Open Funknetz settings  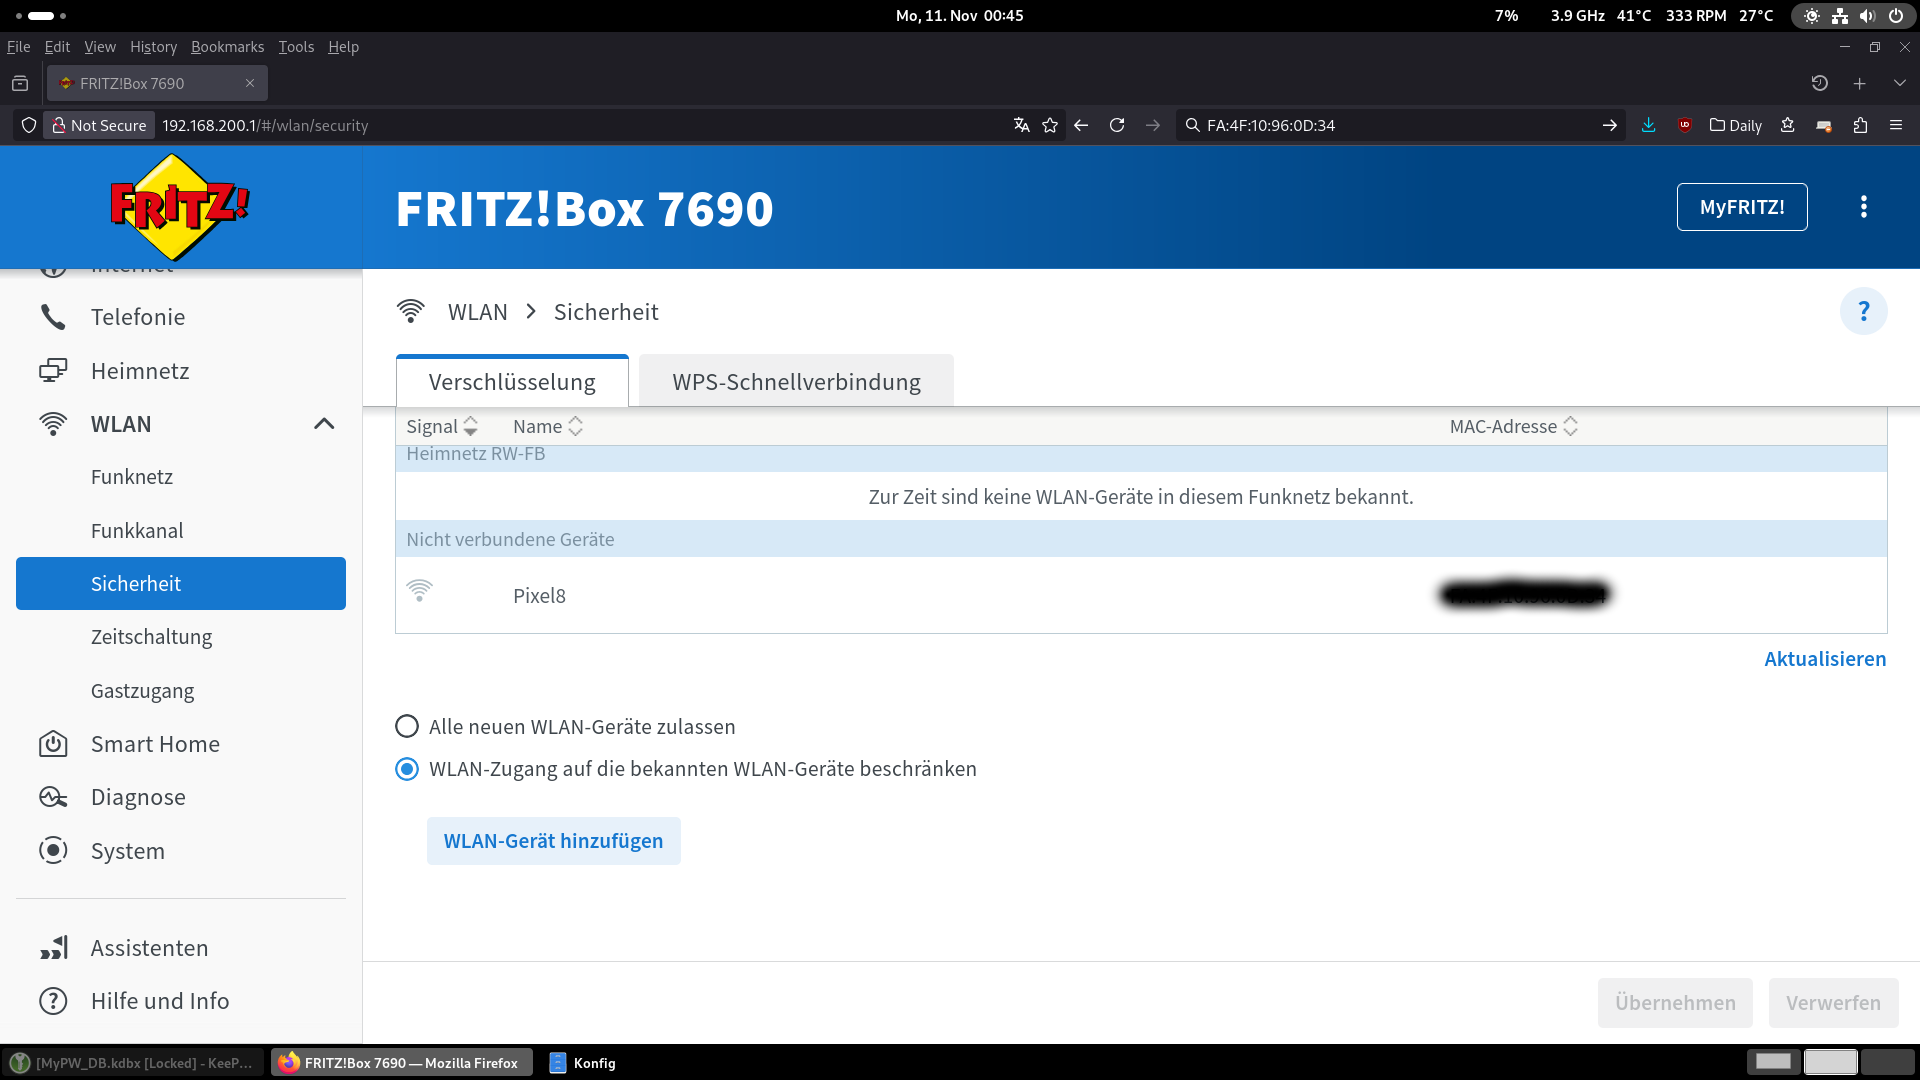[x=132, y=477]
